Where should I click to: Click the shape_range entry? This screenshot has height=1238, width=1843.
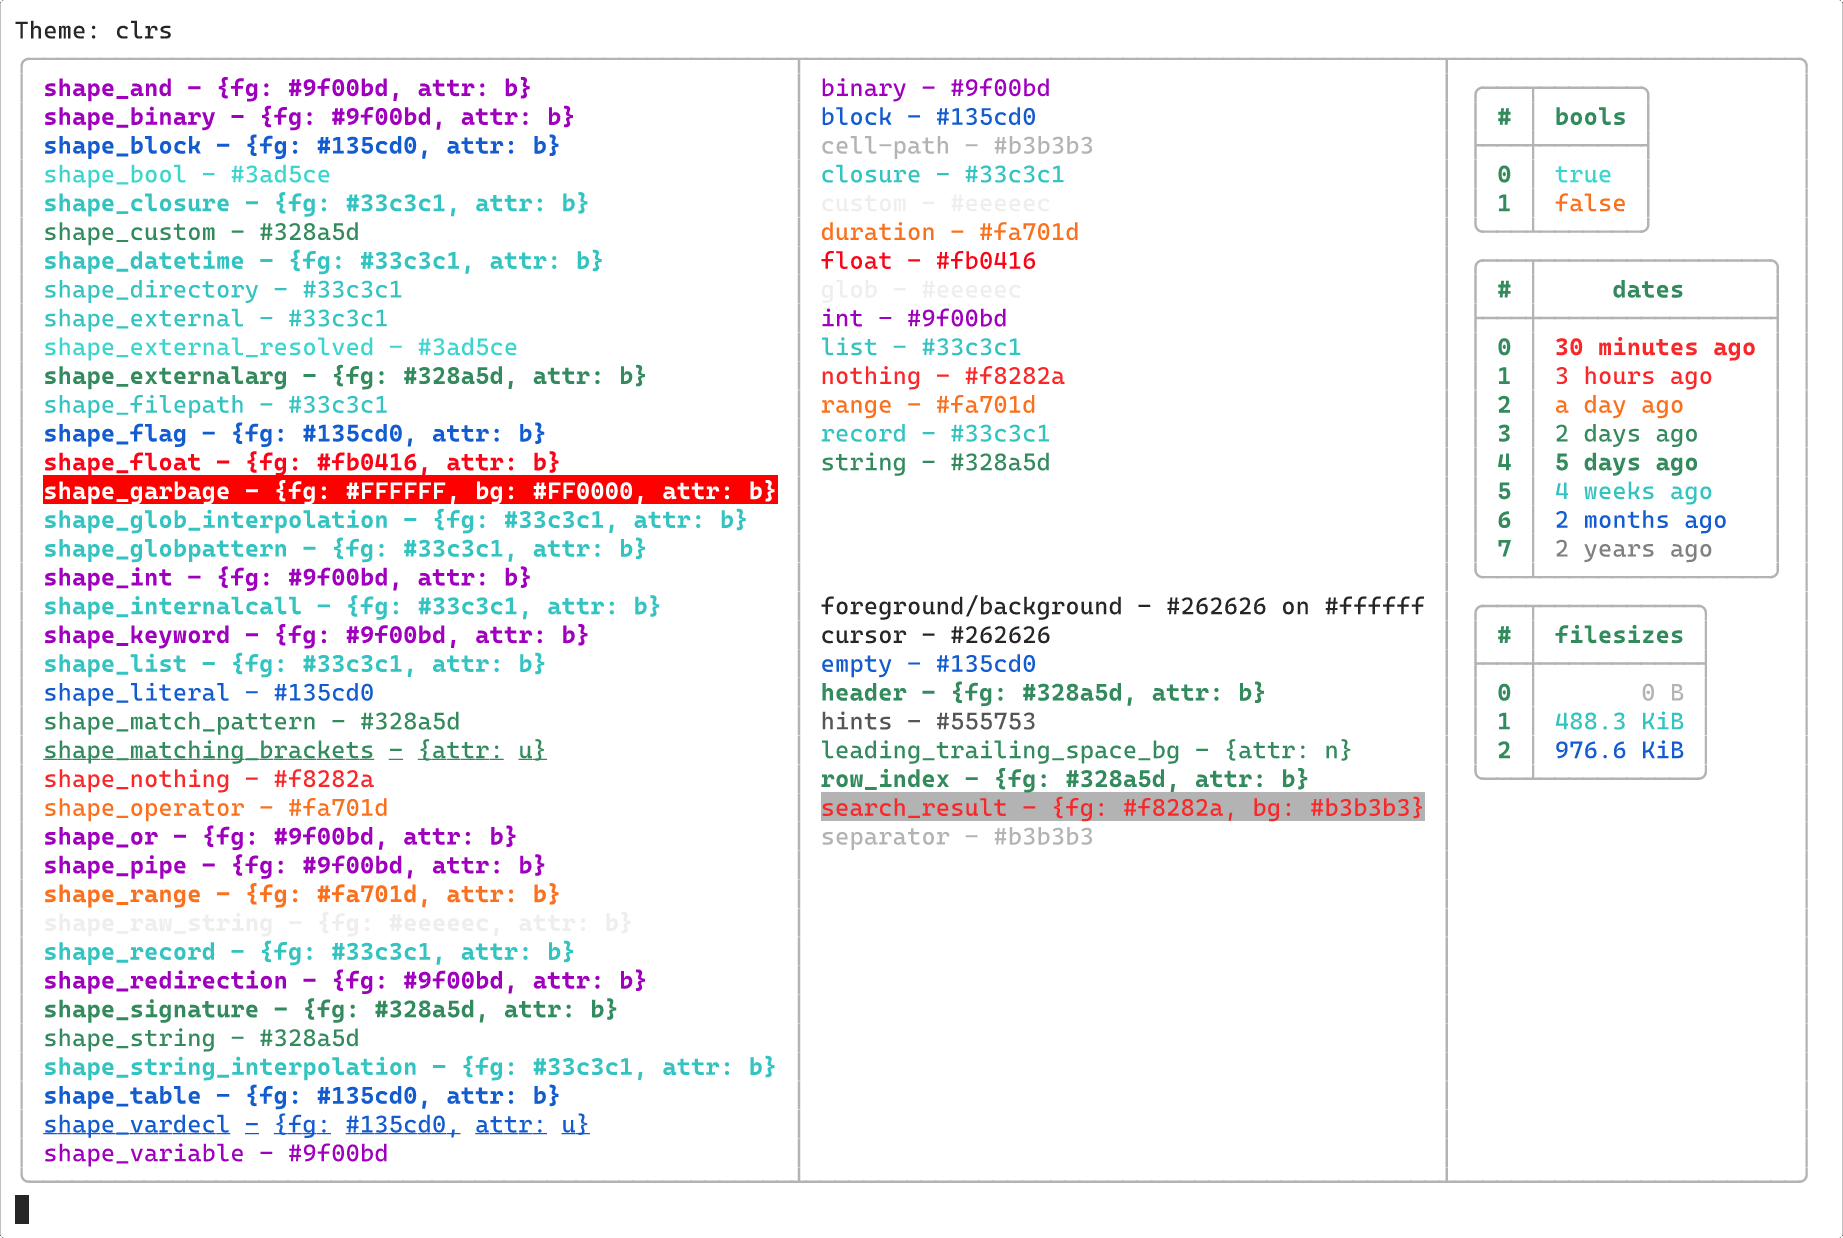302,895
